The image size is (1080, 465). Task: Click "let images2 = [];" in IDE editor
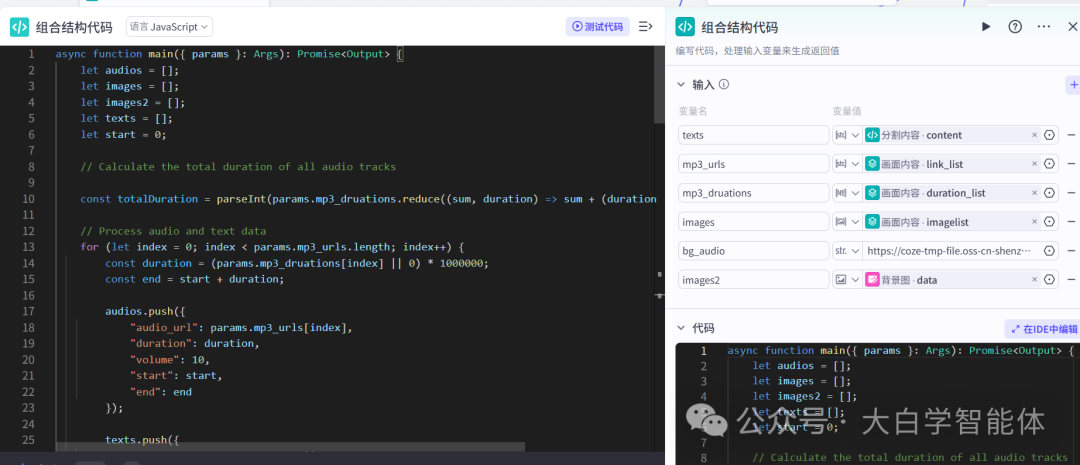[x=132, y=103]
